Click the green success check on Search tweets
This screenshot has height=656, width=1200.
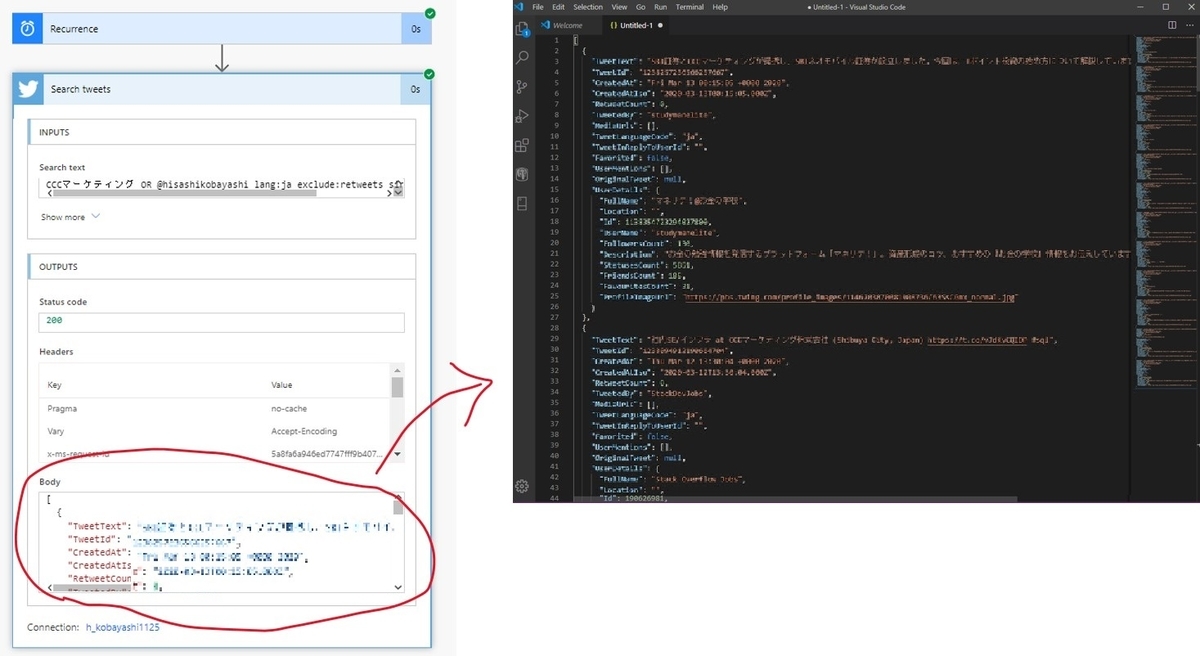429,74
